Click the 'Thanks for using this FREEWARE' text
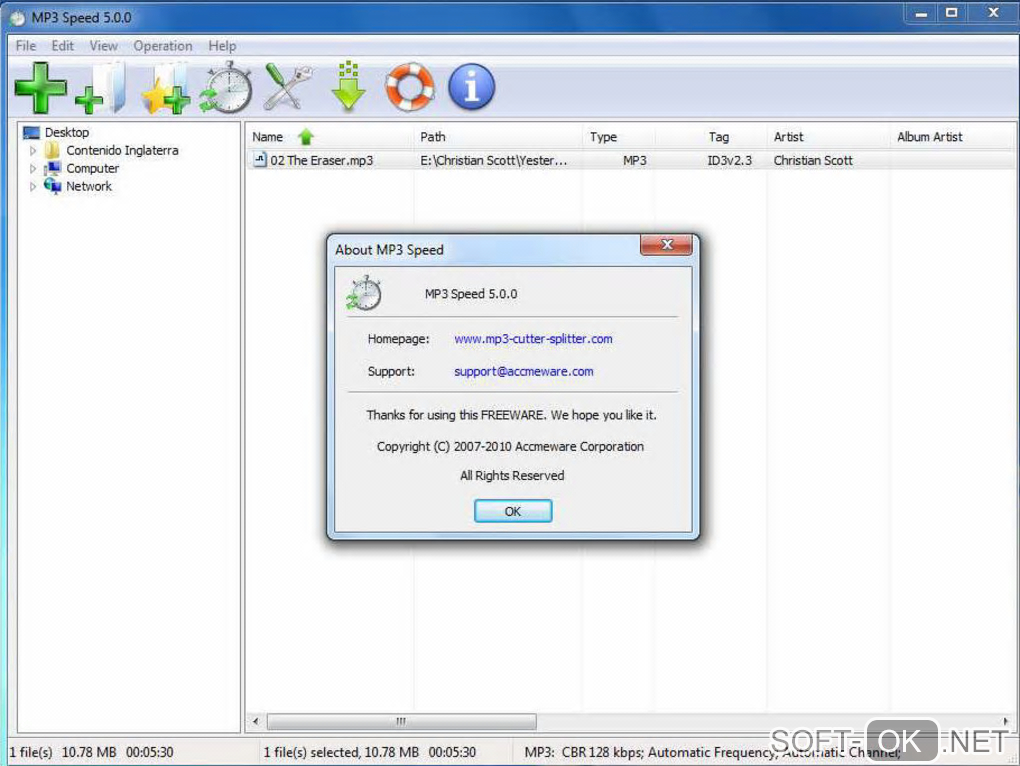The width and height of the screenshot is (1020, 766). (511, 415)
